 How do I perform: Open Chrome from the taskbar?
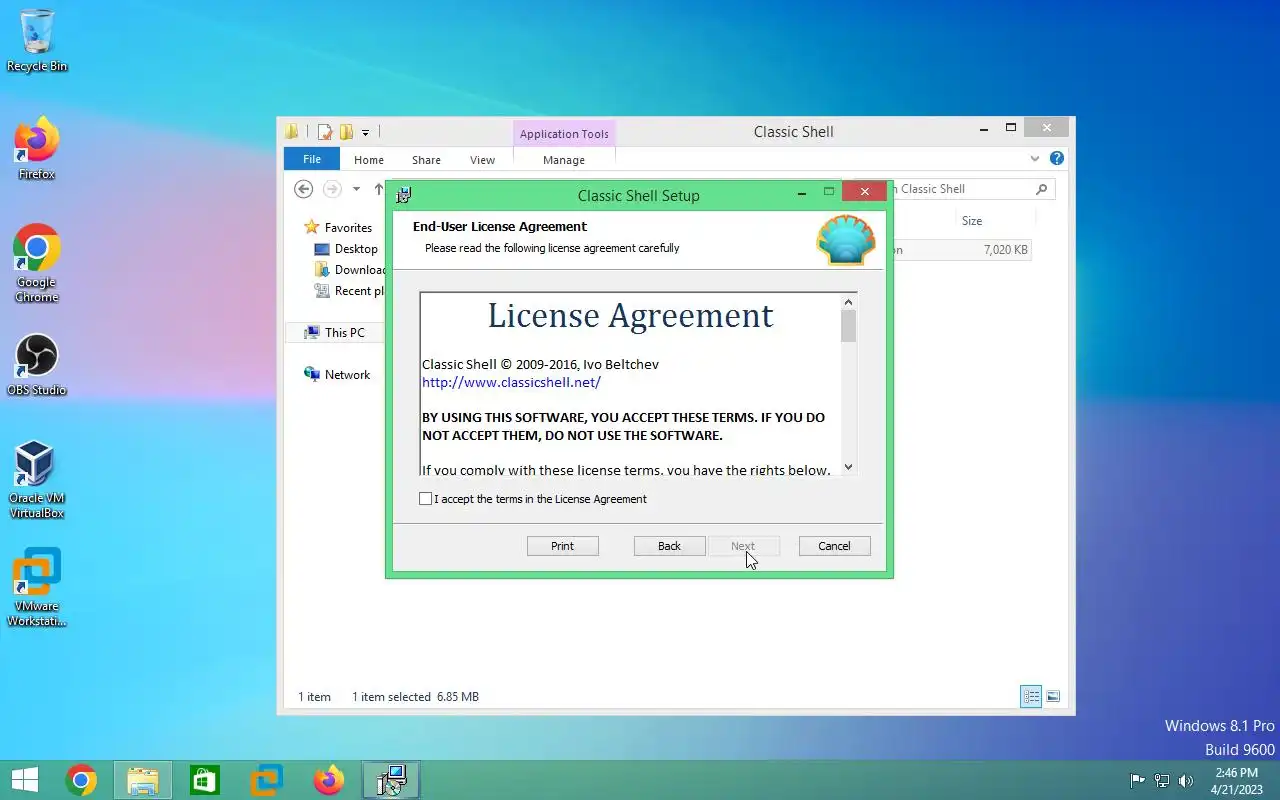(x=81, y=780)
